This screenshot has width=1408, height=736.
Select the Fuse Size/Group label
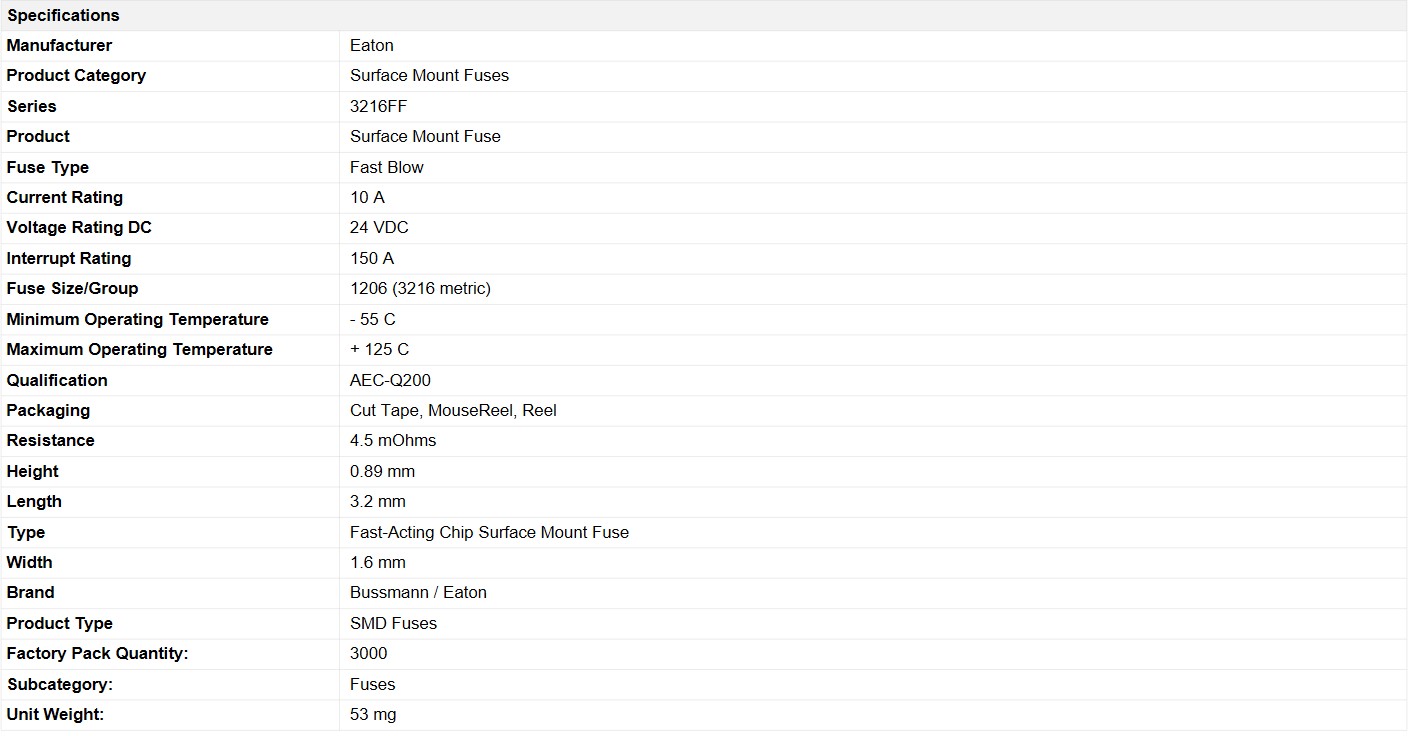pyautogui.click(x=73, y=288)
